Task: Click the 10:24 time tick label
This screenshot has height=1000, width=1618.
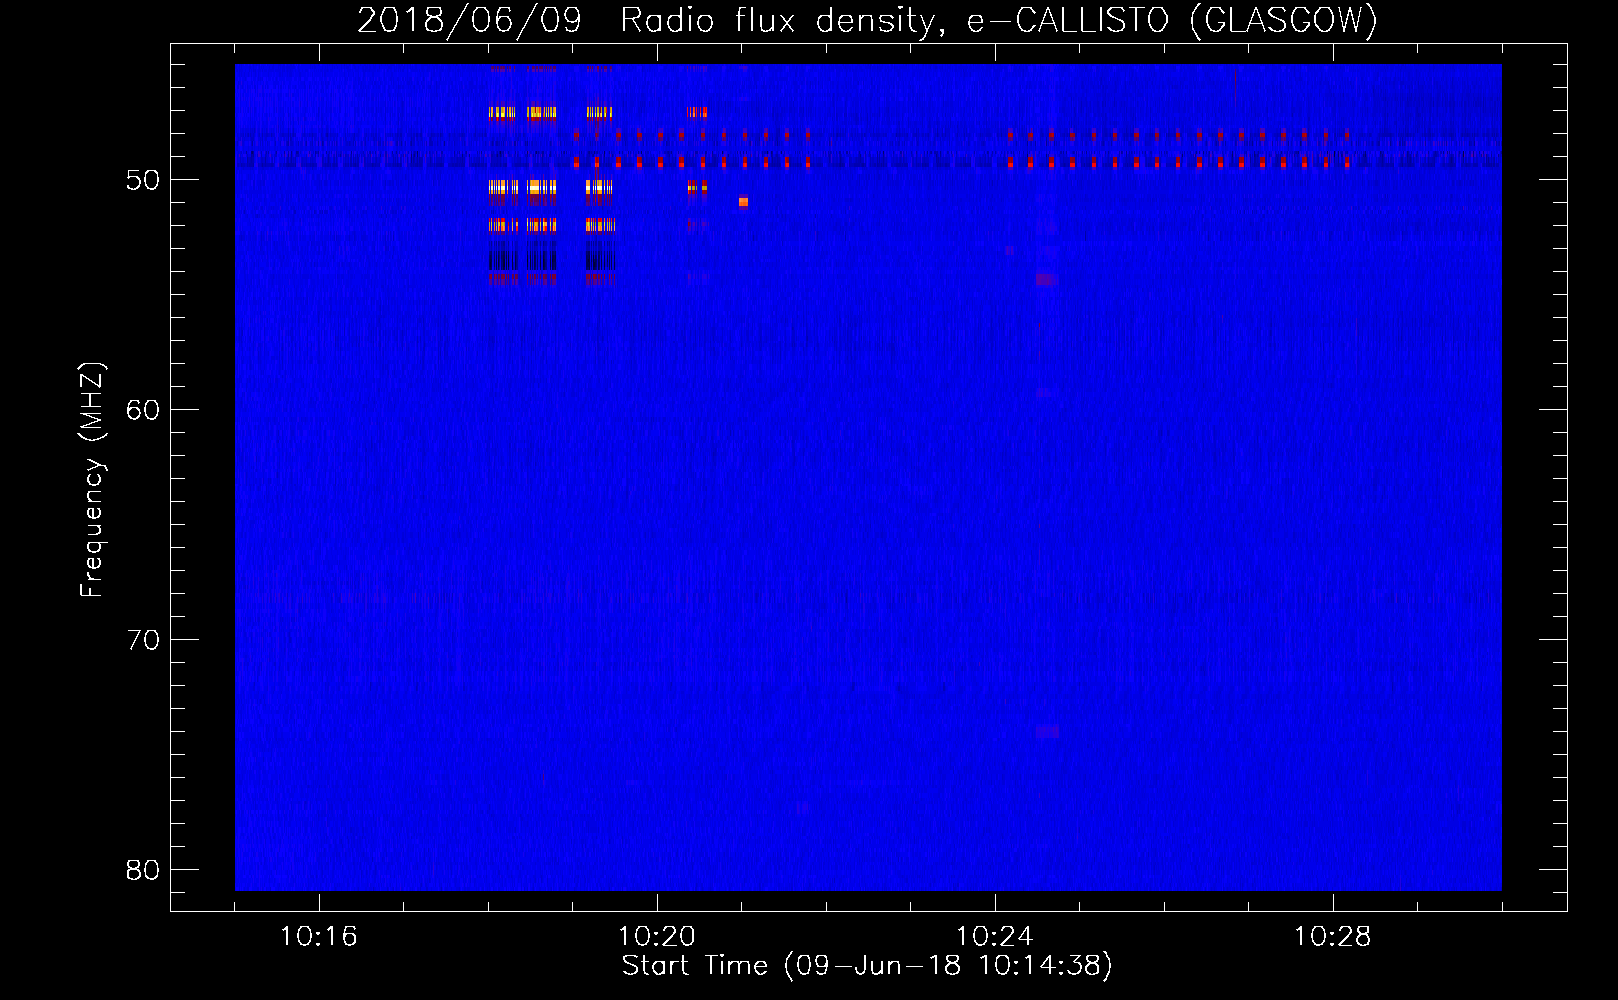Action: click(995, 937)
